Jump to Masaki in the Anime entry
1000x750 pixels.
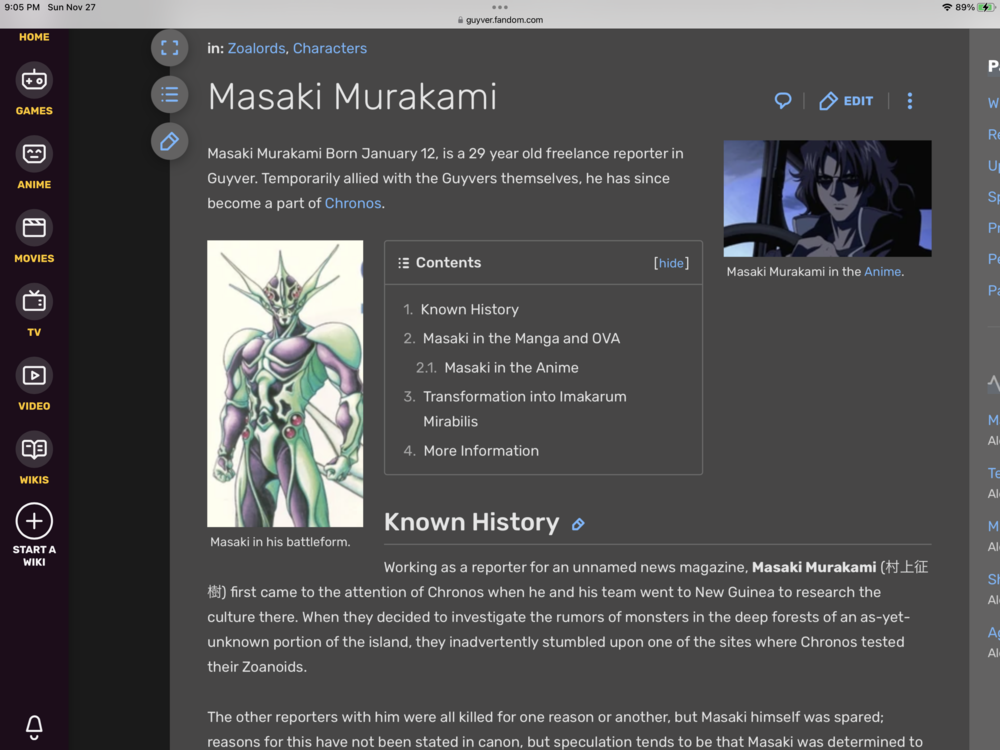pyautogui.click(x=511, y=368)
